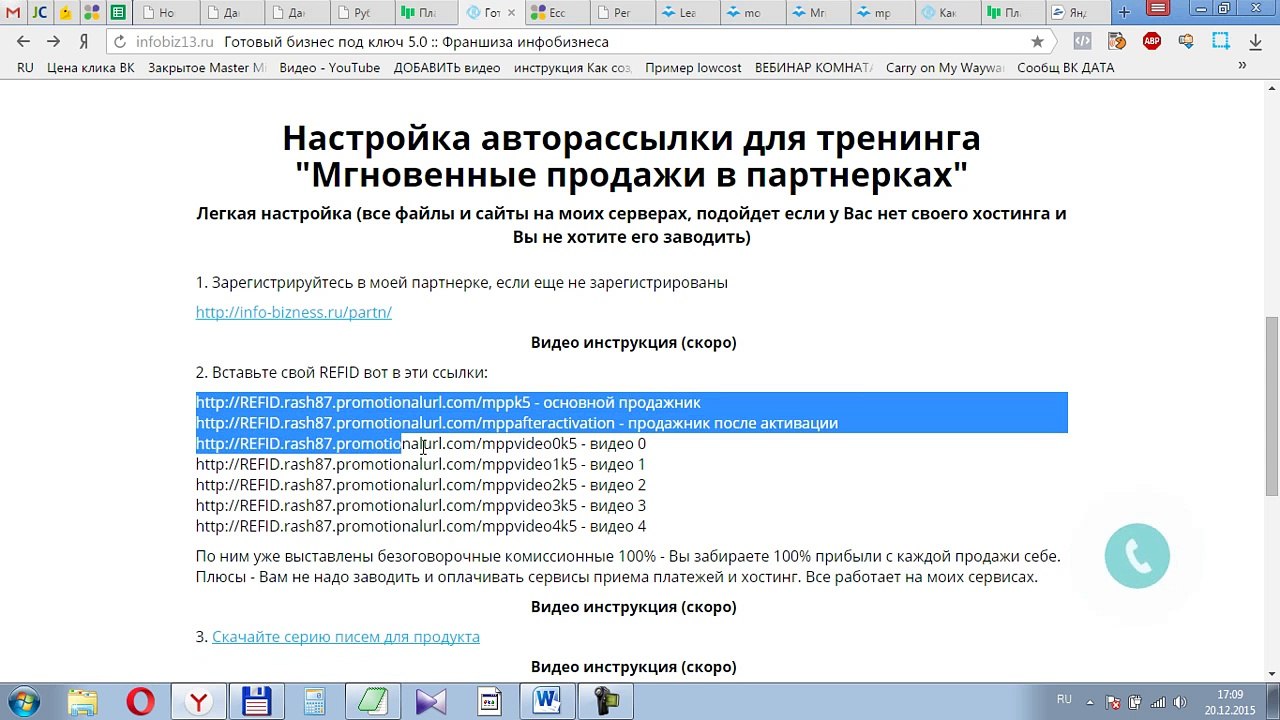Switch to the pinned Gmail tab

tap(13, 13)
